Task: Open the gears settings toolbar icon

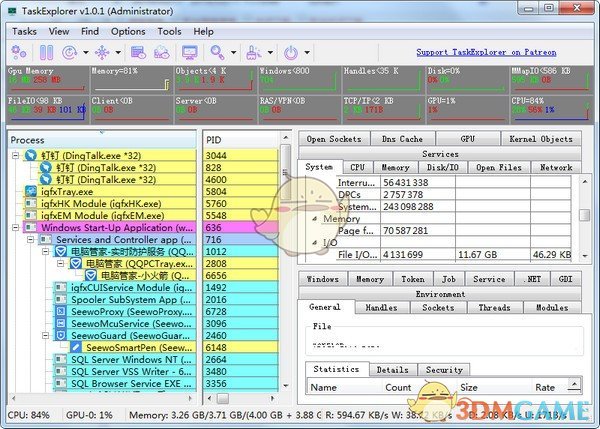Action: pyautogui.click(x=19, y=52)
